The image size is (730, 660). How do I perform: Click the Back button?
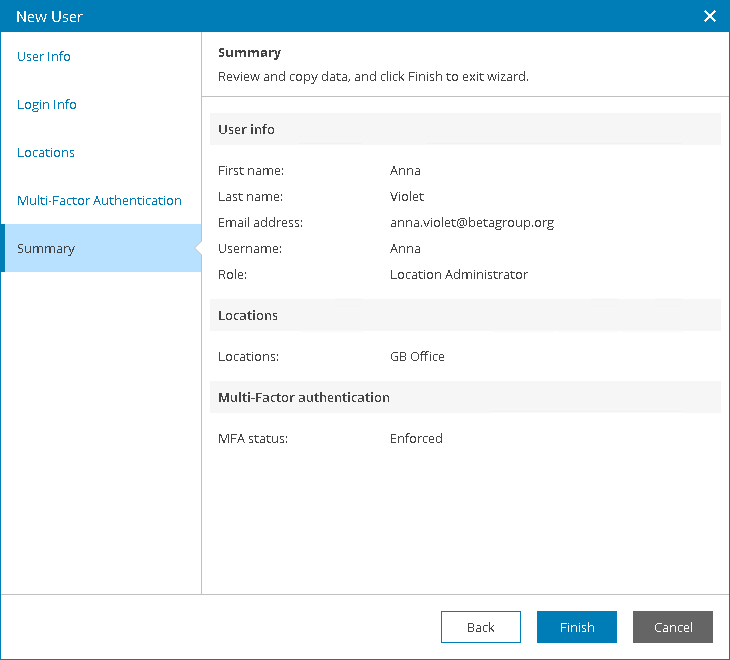coord(480,627)
